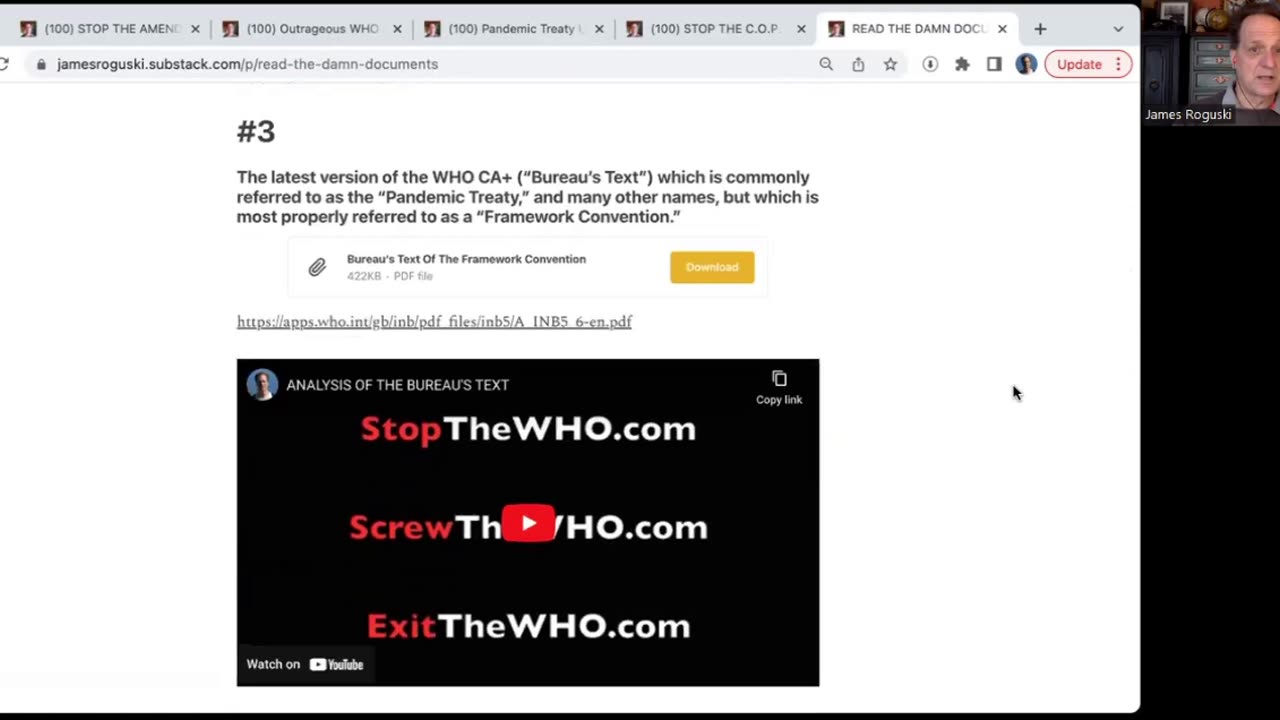Switch to the STOP THE AMEND tab
The image size is (1280, 720).
click(x=110, y=29)
